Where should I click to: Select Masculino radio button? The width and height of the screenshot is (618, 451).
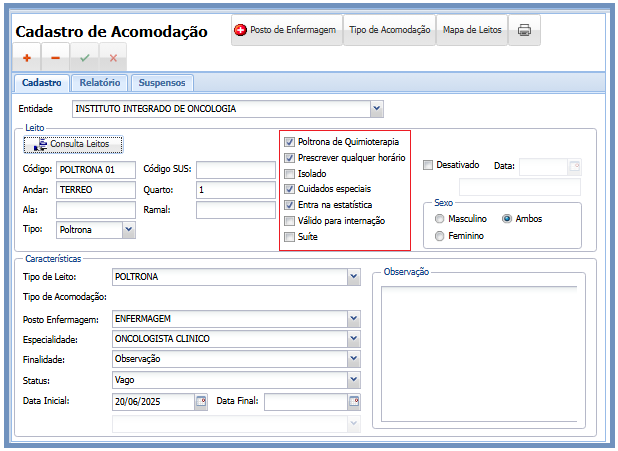coord(439,218)
